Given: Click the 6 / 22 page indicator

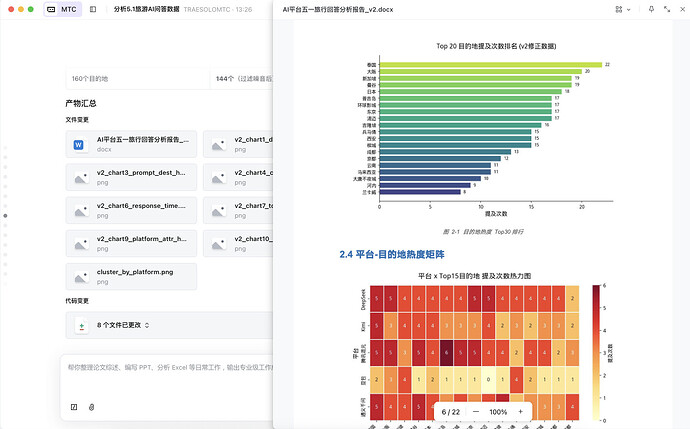Looking at the screenshot, I should tap(452, 412).
